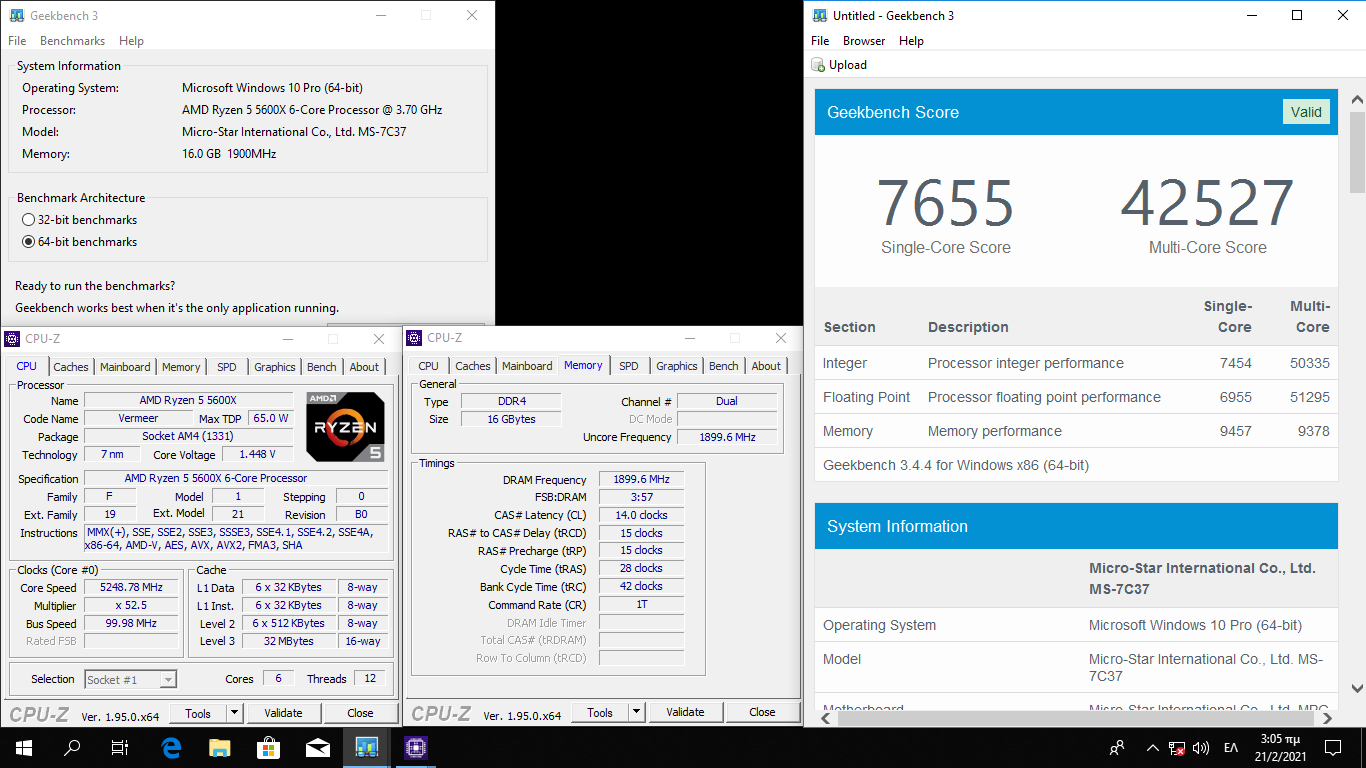
Task: Click Close button in Memory CPU-Z window
Action: (x=762, y=713)
